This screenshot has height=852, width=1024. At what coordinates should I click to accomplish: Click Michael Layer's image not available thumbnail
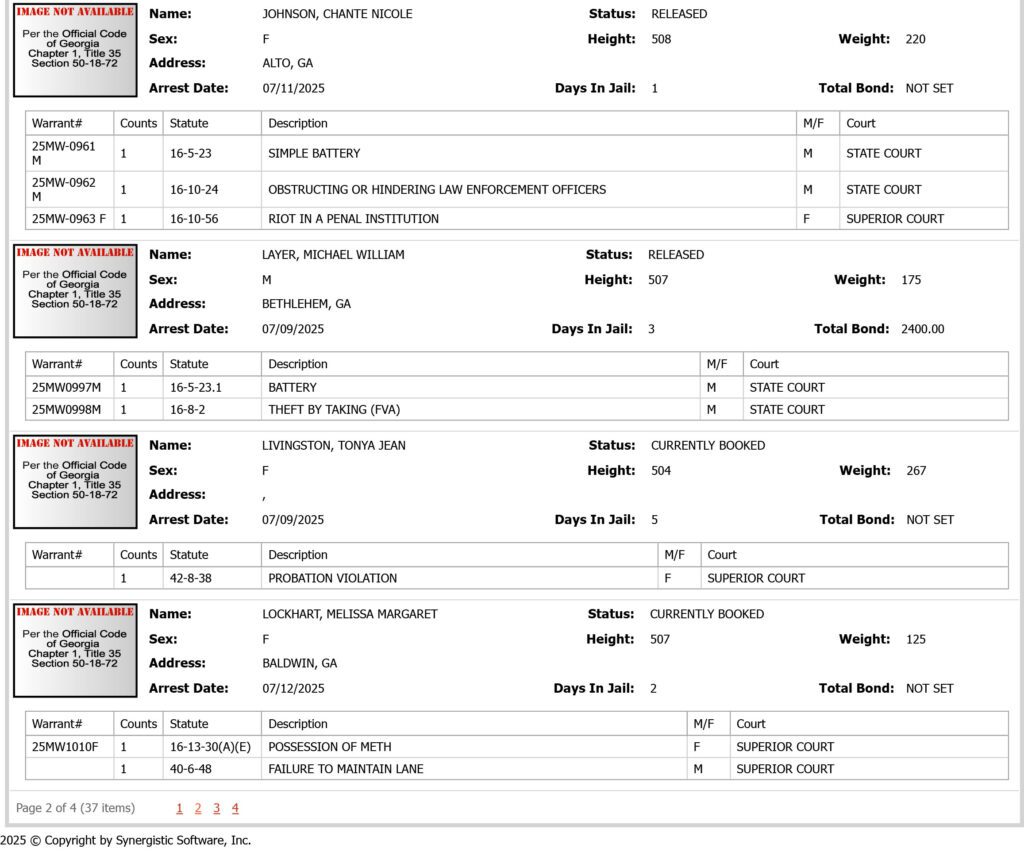pyautogui.click(x=75, y=291)
